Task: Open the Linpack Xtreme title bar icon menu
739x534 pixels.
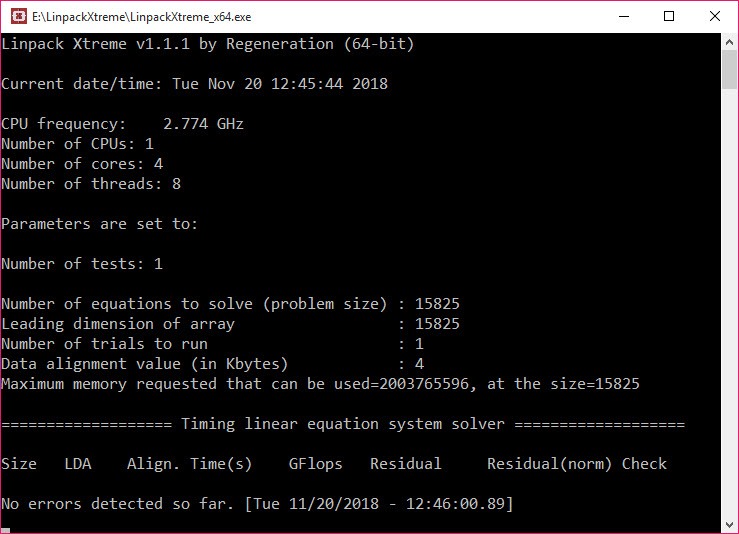Action: 18,16
